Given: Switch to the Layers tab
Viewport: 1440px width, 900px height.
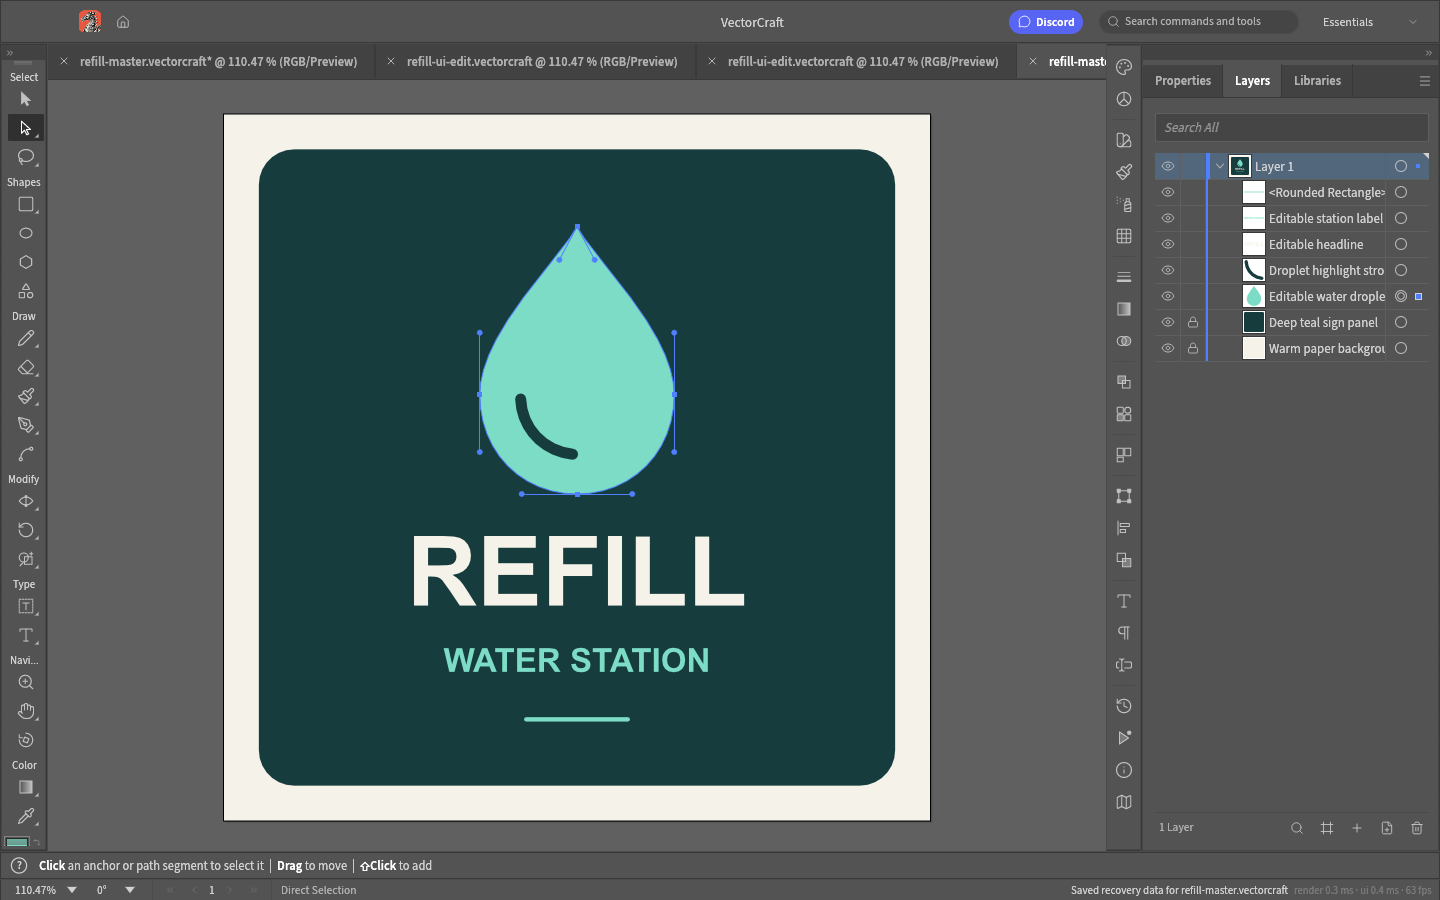Looking at the screenshot, I should pyautogui.click(x=1252, y=81).
